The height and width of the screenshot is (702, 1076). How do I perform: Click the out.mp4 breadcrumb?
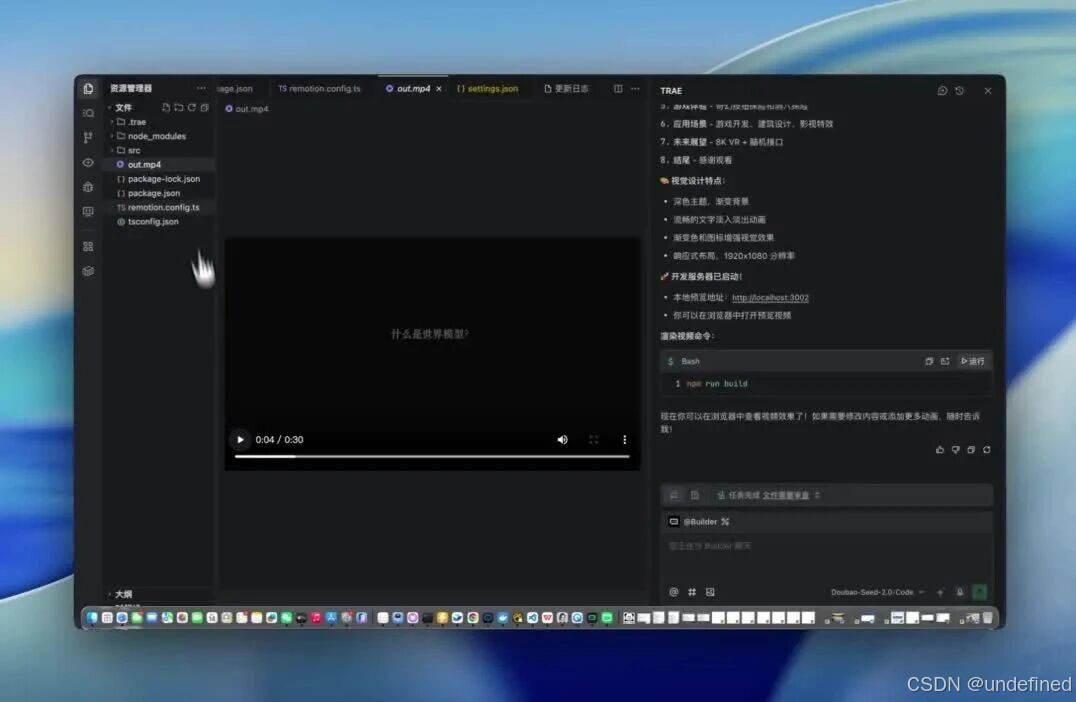[247, 109]
